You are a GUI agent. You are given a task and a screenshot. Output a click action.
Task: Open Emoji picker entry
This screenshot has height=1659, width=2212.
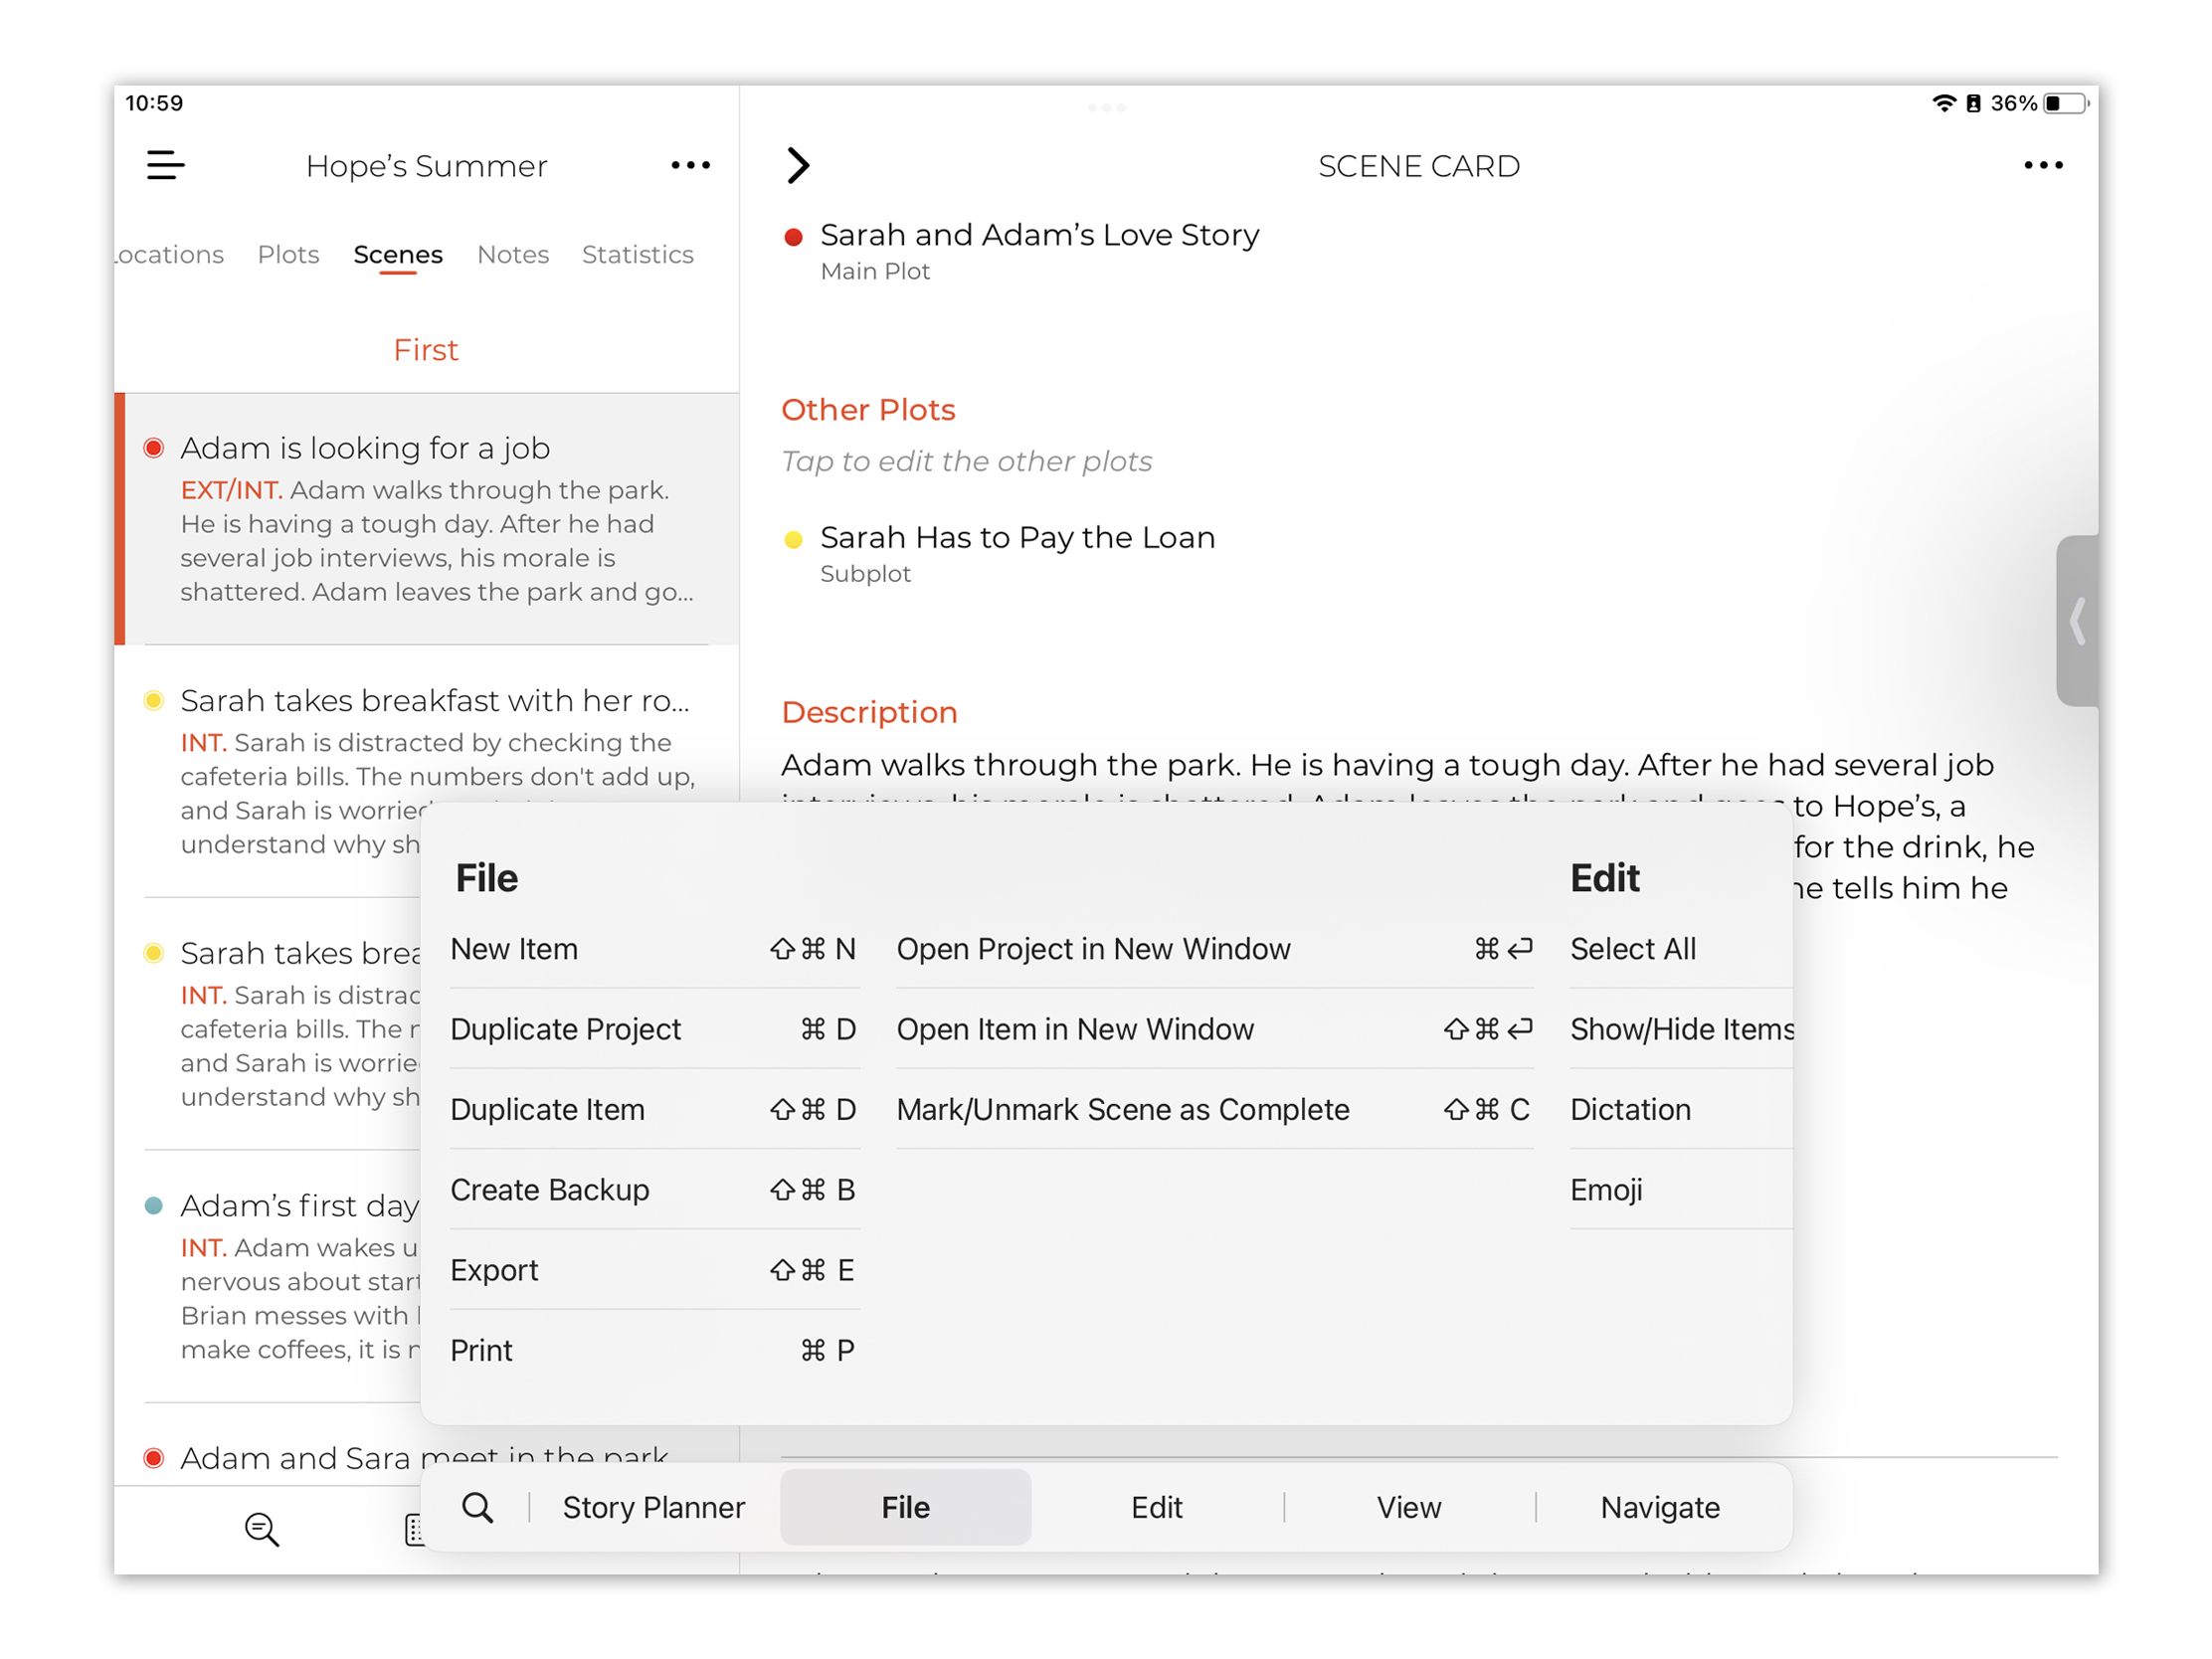tap(1680, 1190)
